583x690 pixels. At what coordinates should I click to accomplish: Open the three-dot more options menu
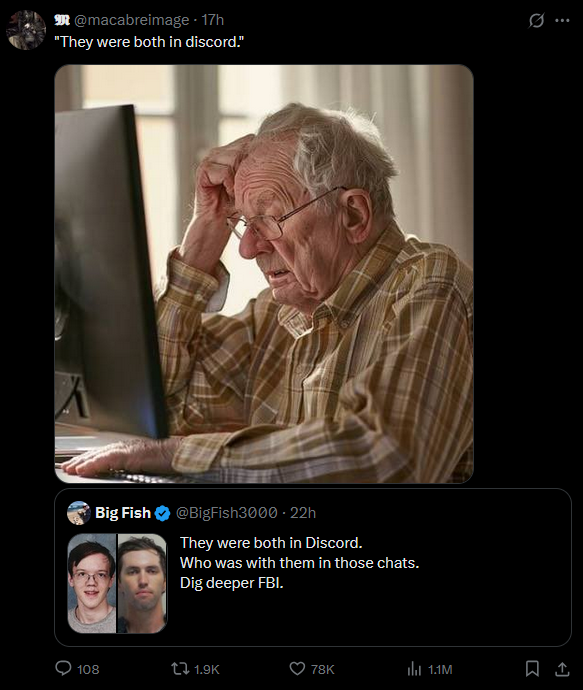click(562, 20)
